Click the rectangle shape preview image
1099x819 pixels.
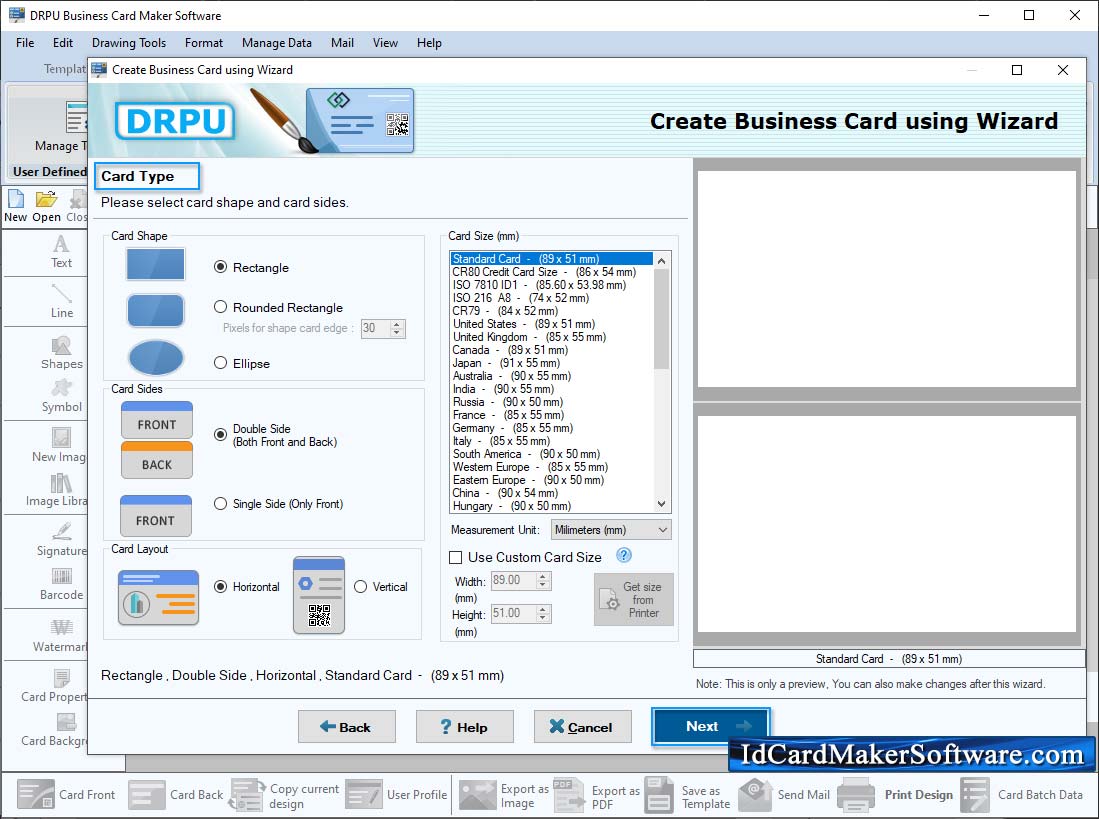point(155,264)
